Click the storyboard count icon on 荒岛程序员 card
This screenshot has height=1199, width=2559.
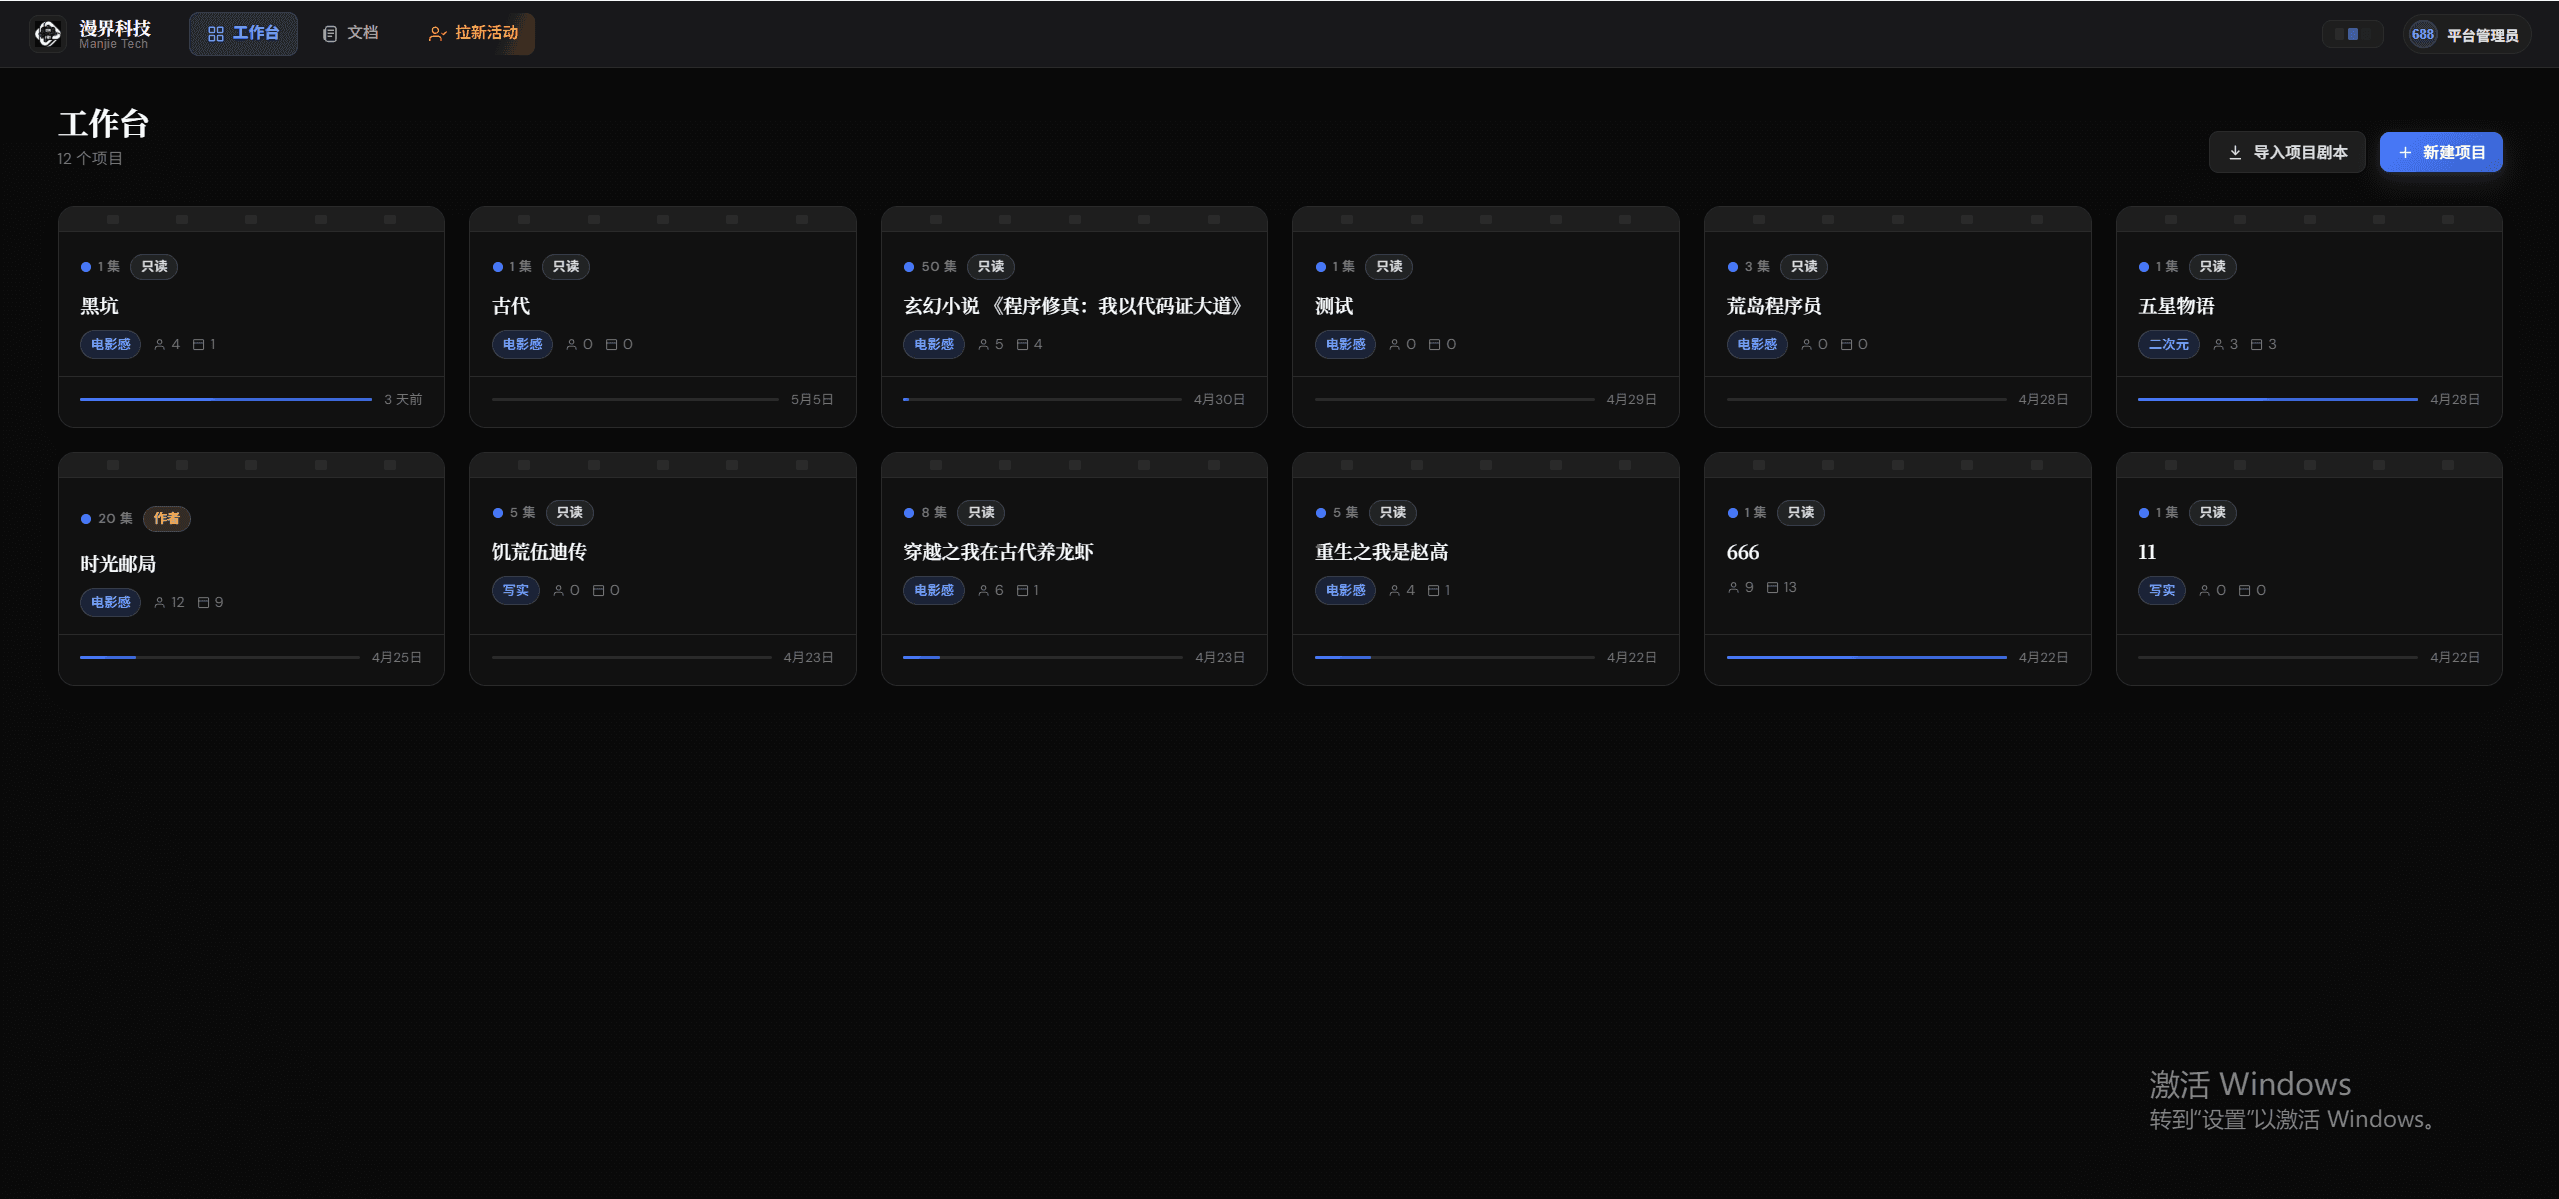click(1846, 345)
